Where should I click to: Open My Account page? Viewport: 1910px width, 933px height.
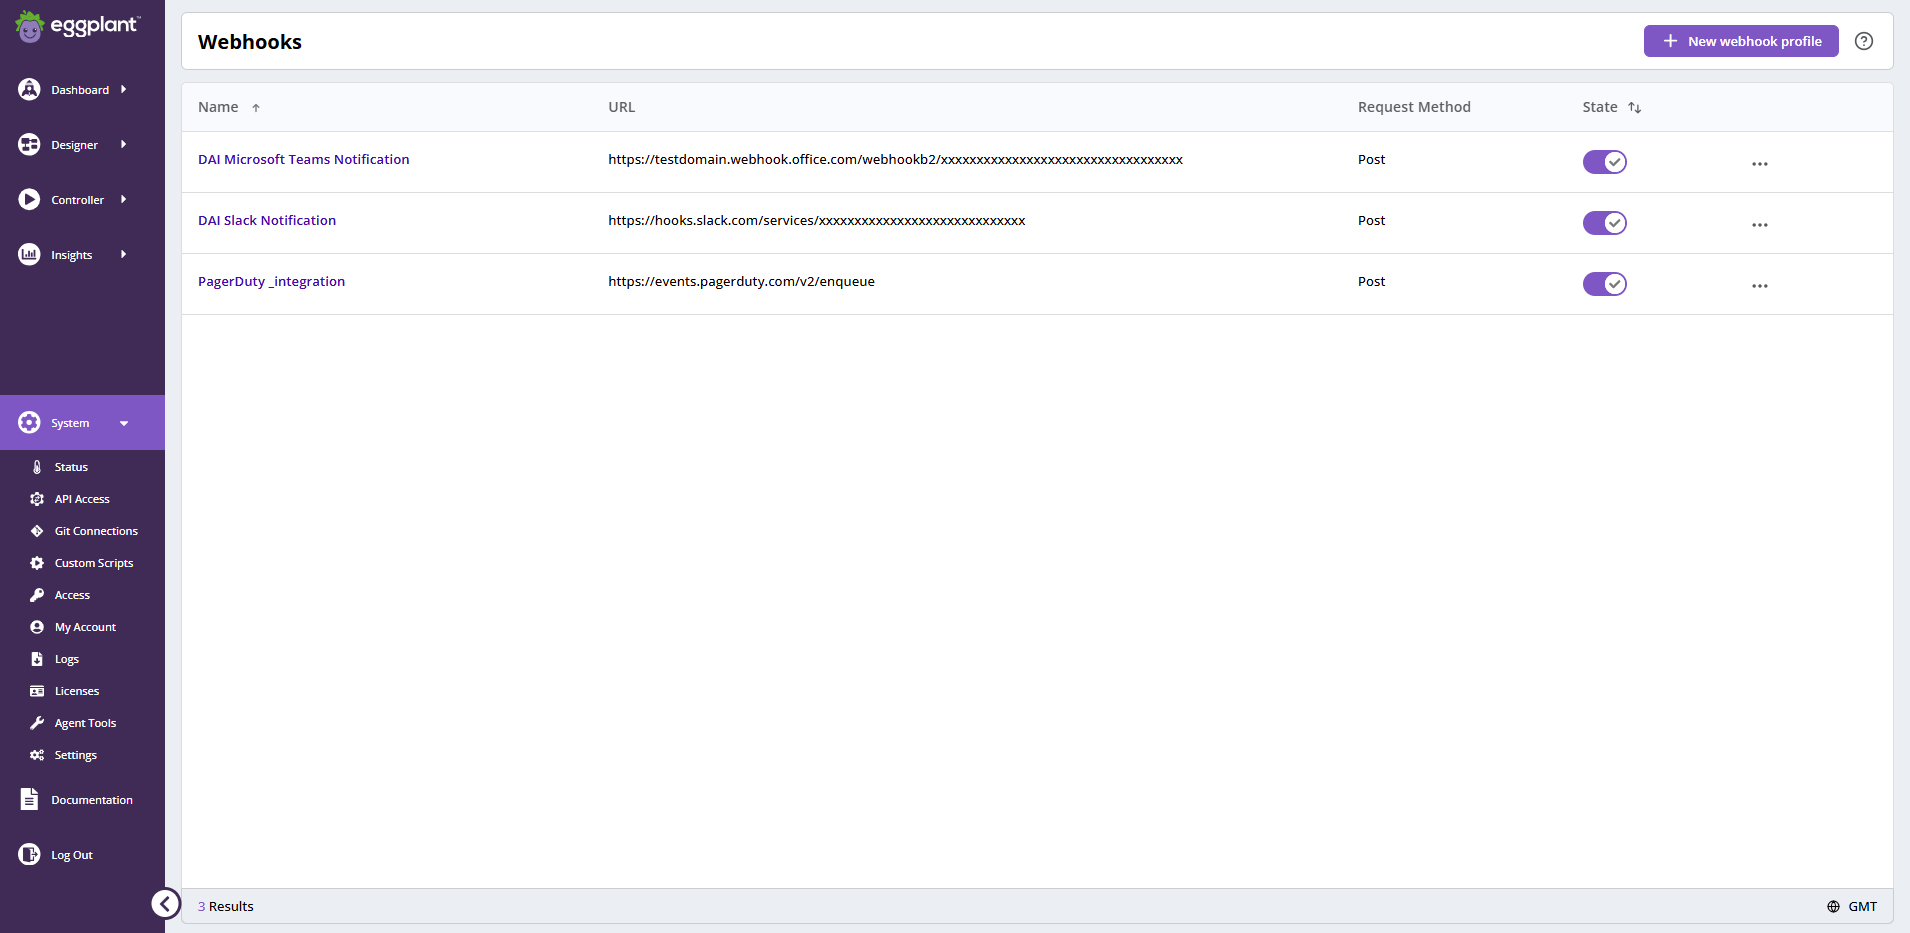tap(85, 627)
